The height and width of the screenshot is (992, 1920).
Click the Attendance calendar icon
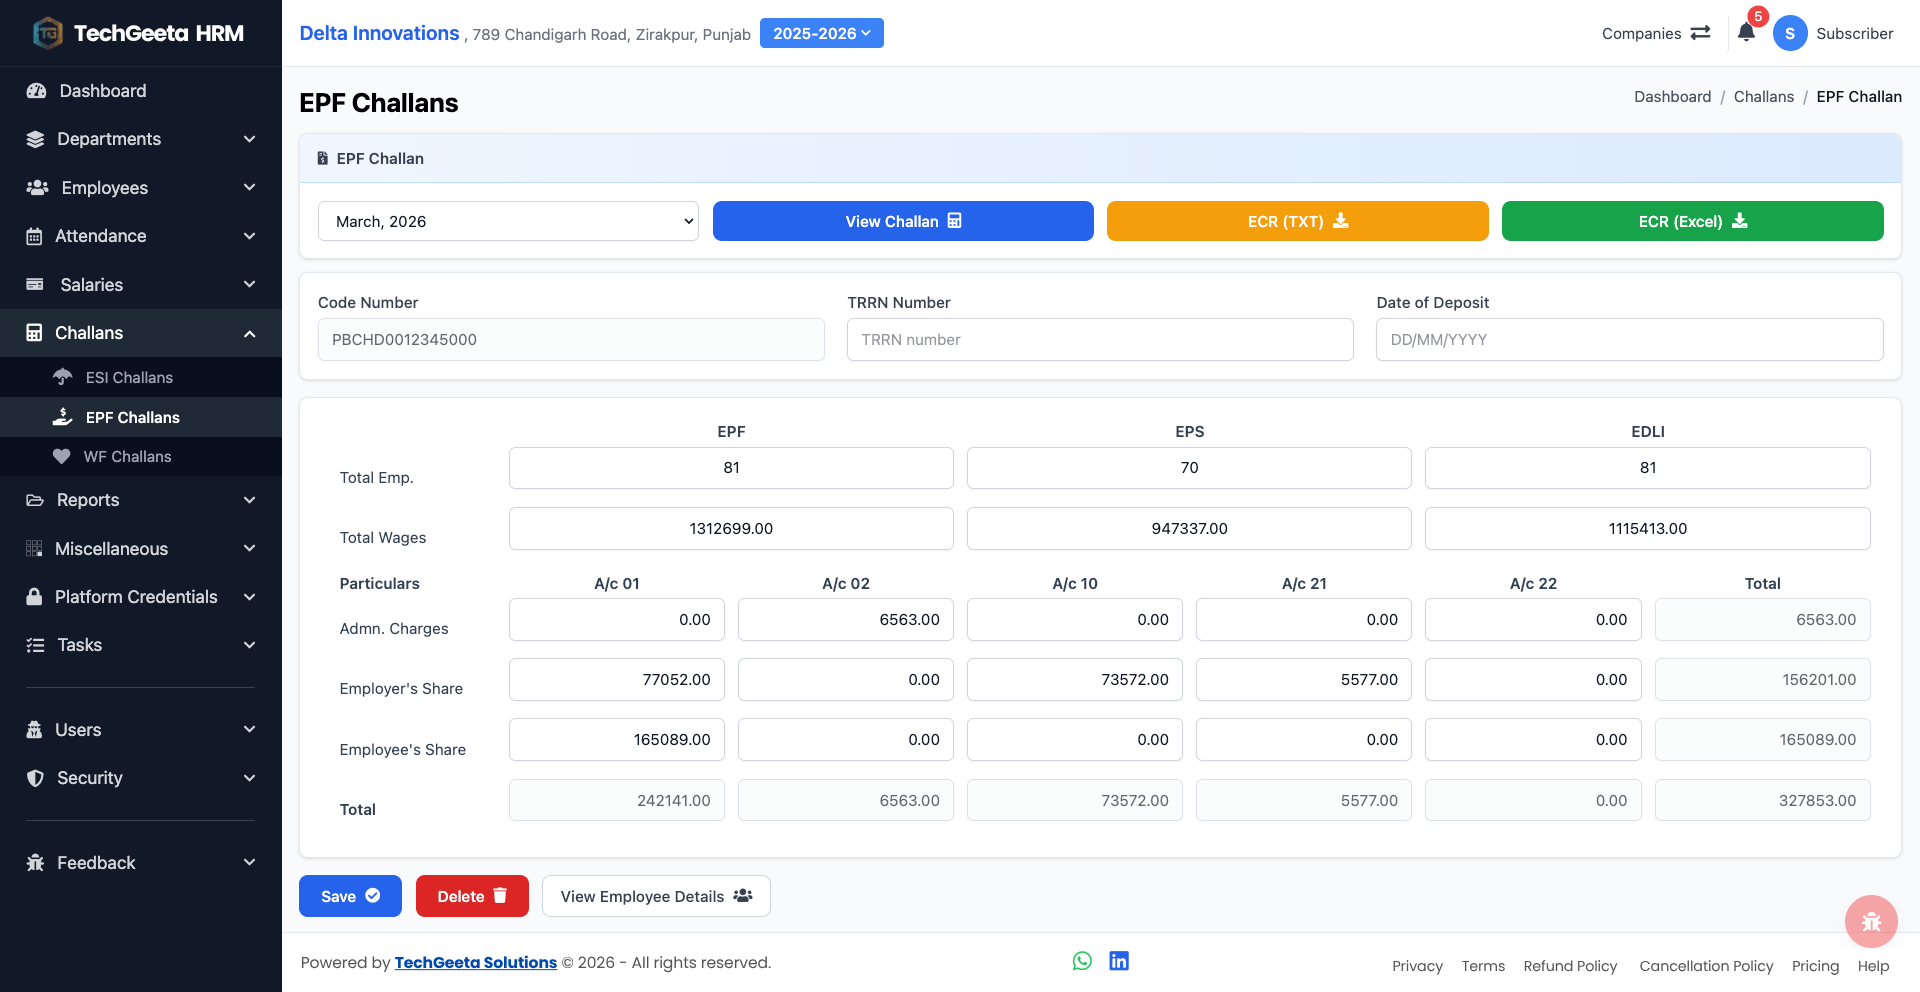(34, 236)
